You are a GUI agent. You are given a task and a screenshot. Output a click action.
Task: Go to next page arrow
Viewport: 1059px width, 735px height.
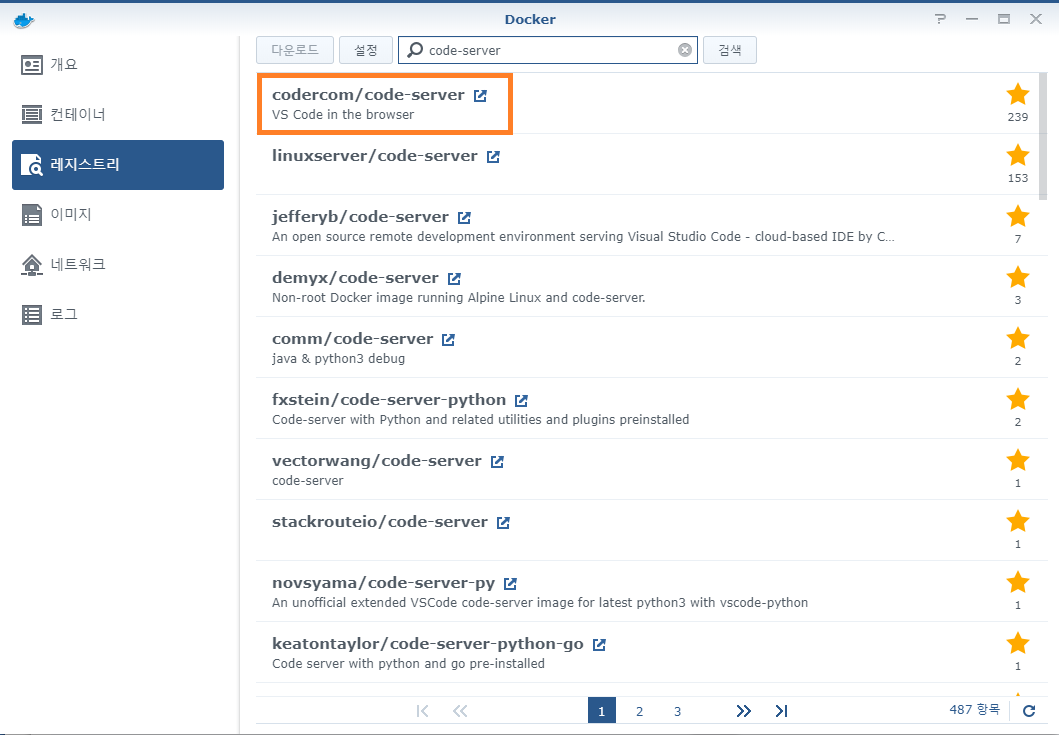pos(744,711)
